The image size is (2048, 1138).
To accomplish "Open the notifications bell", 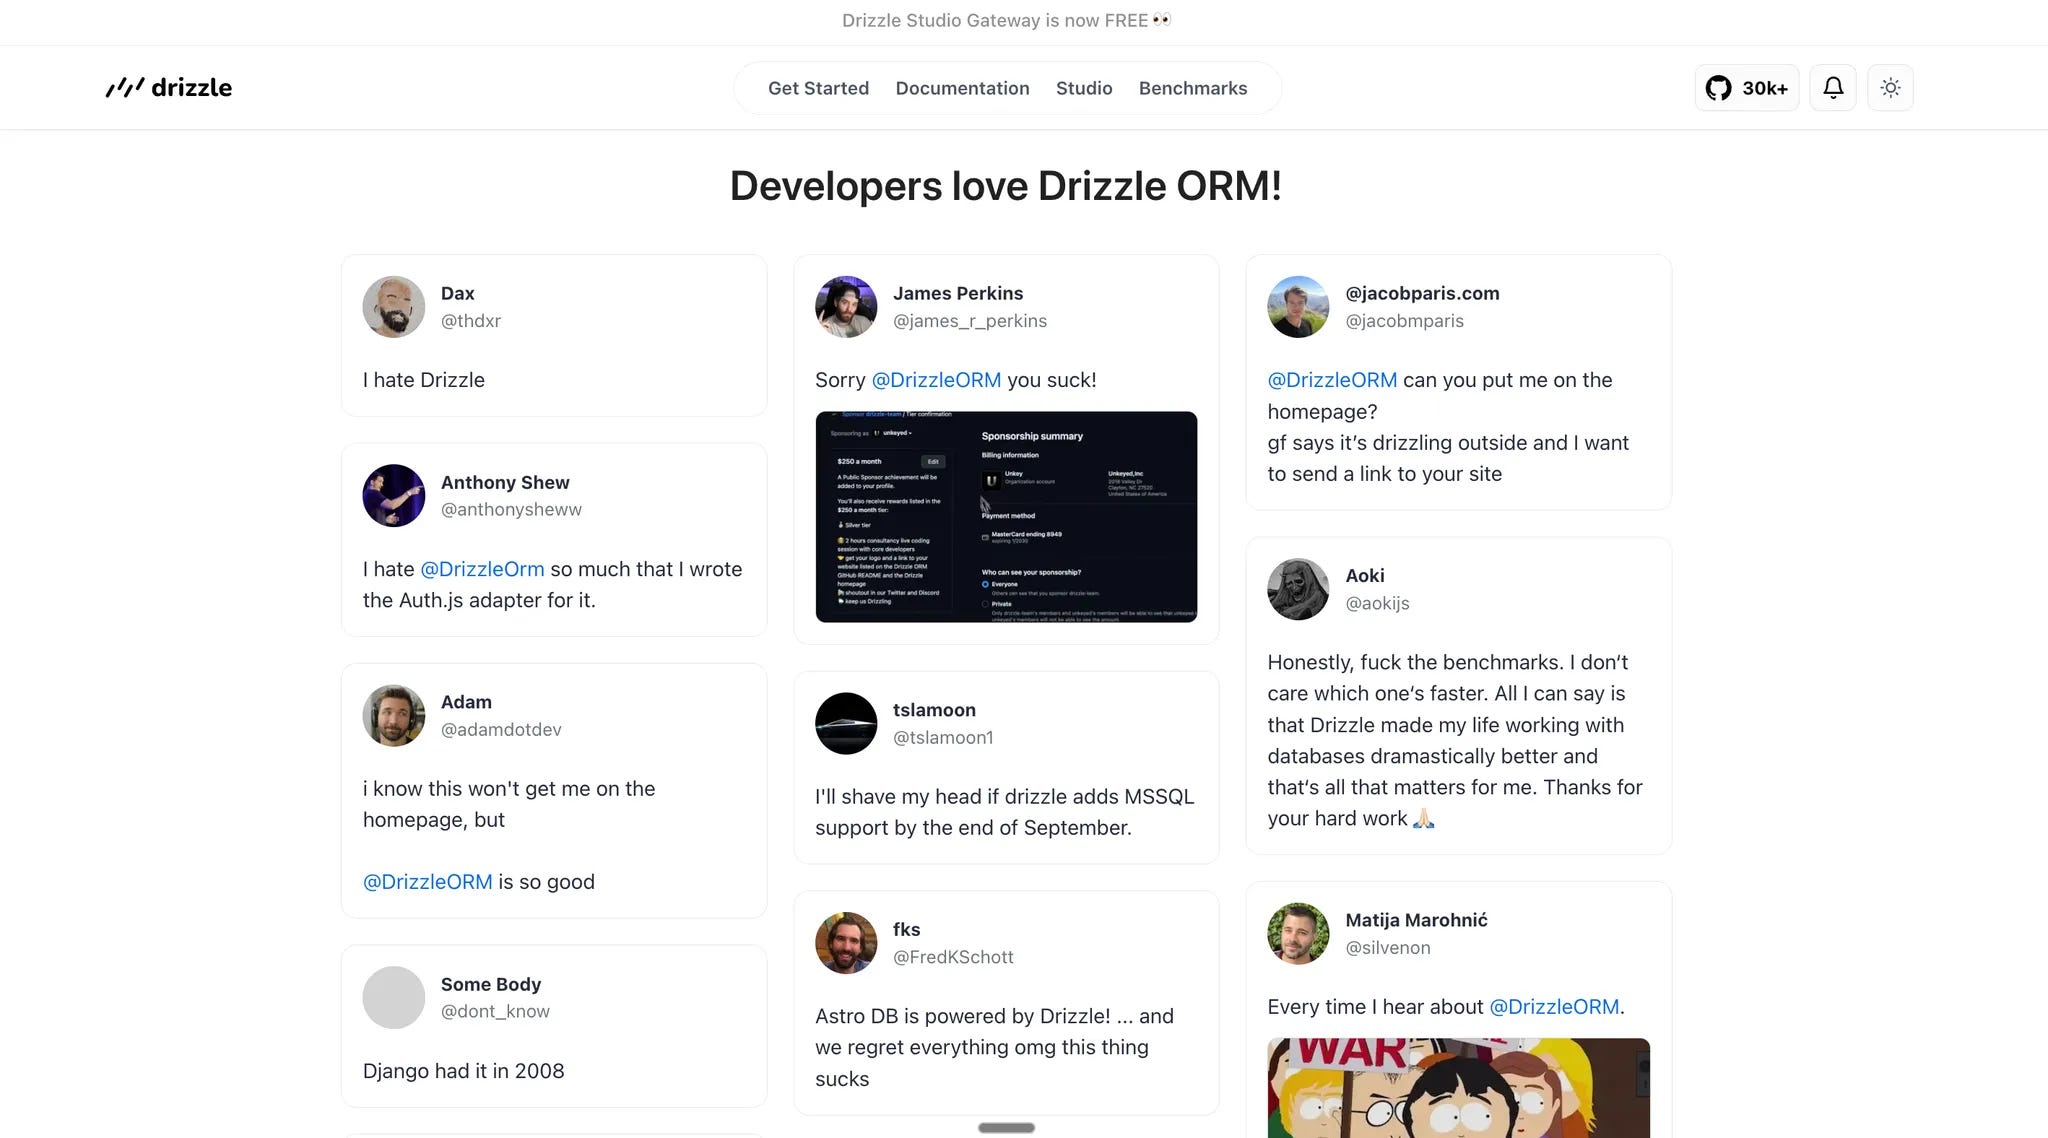I will (1833, 88).
